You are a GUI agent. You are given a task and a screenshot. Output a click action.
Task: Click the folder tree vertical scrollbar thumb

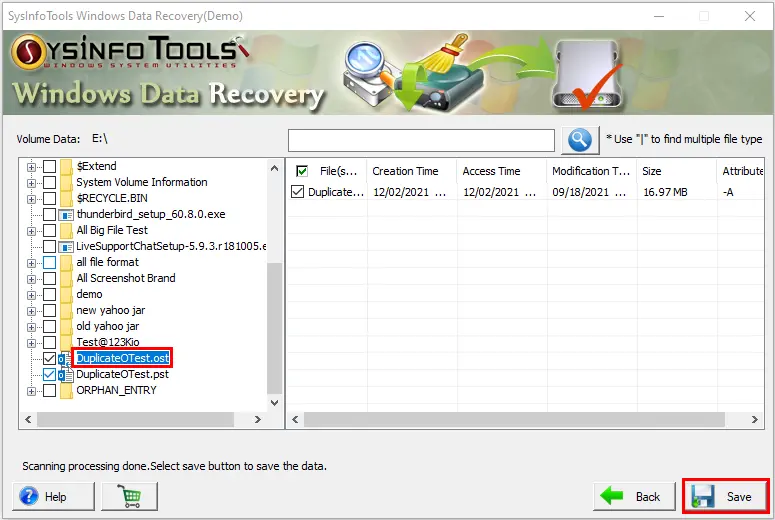274,328
